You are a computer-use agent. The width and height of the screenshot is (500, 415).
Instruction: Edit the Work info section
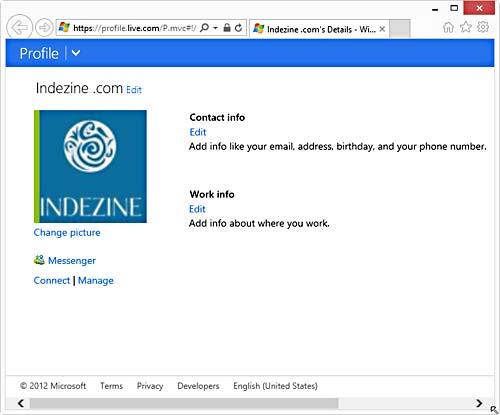click(x=197, y=209)
